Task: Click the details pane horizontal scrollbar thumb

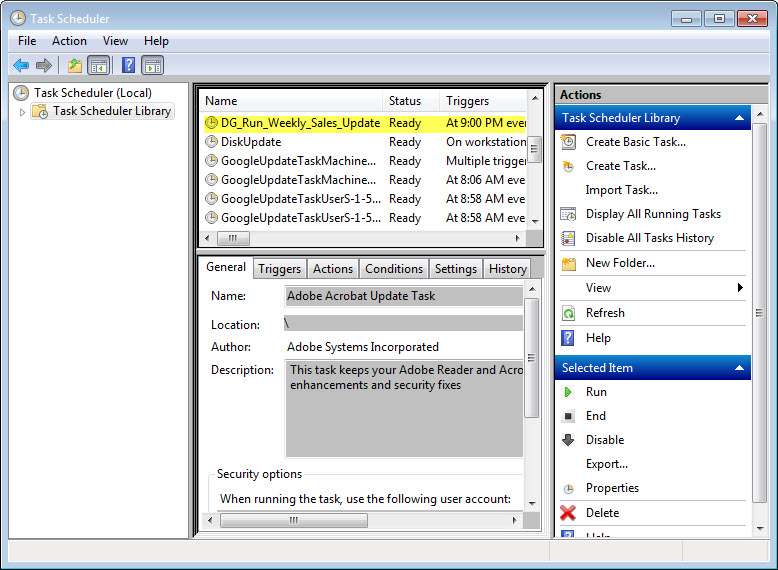Action: click(x=294, y=520)
